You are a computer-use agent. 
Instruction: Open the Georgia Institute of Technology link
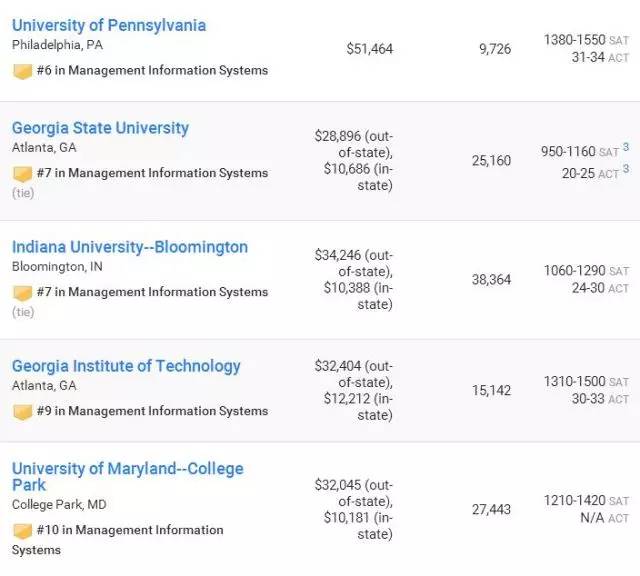(126, 366)
